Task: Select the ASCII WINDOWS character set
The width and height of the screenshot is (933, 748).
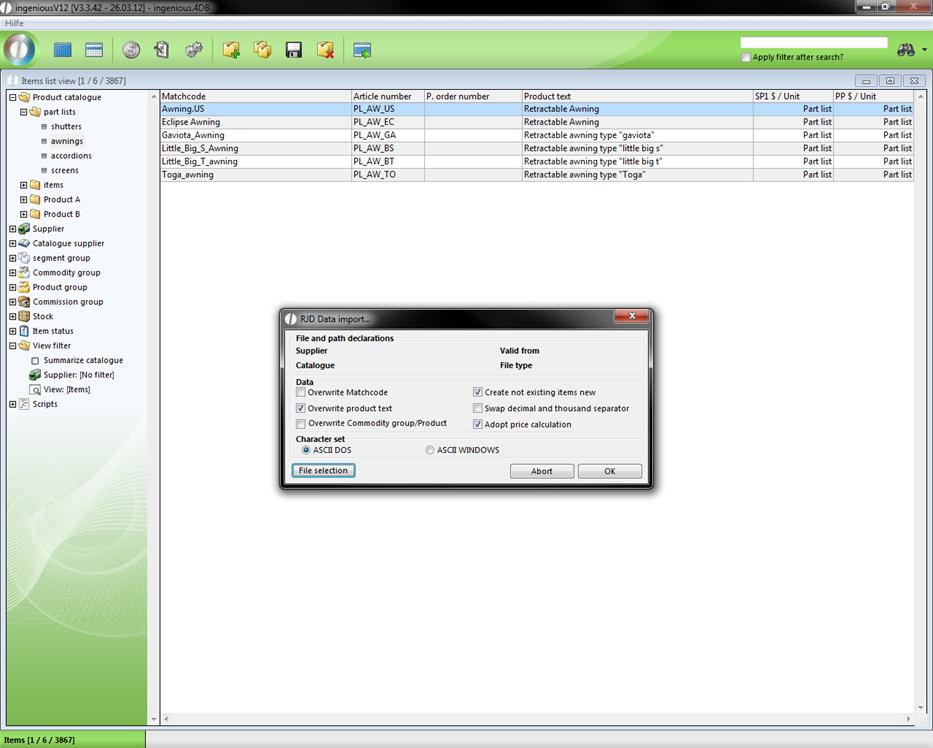Action: (x=430, y=450)
